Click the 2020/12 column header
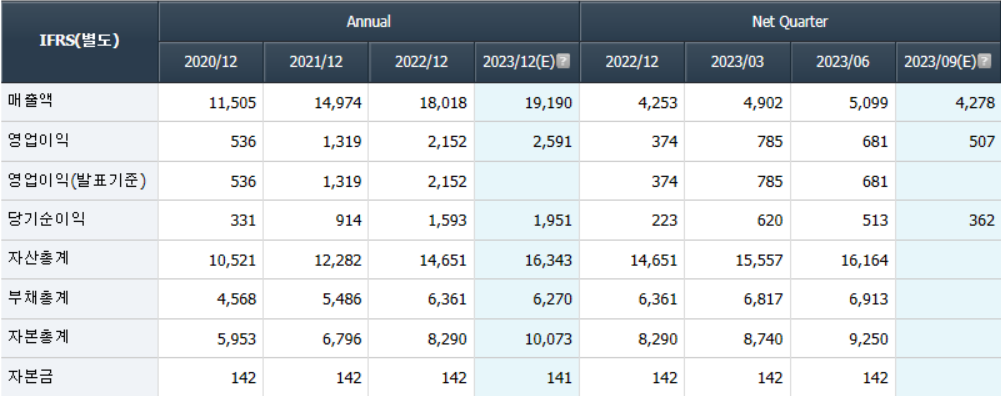Screen dimensions: 1001x396 point(211,62)
